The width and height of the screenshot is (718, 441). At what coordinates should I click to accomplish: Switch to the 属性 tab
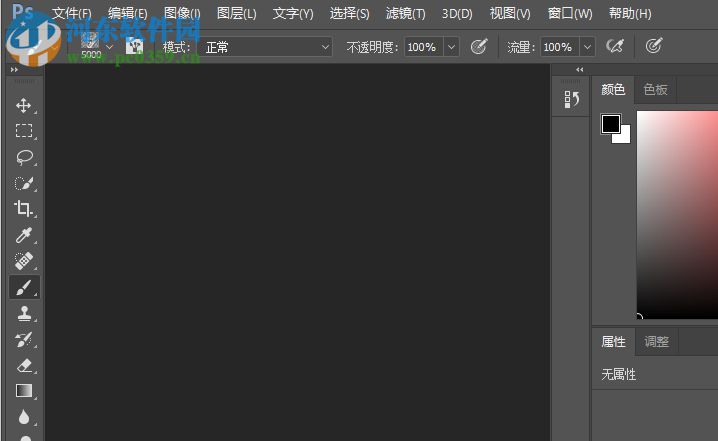pos(613,342)
